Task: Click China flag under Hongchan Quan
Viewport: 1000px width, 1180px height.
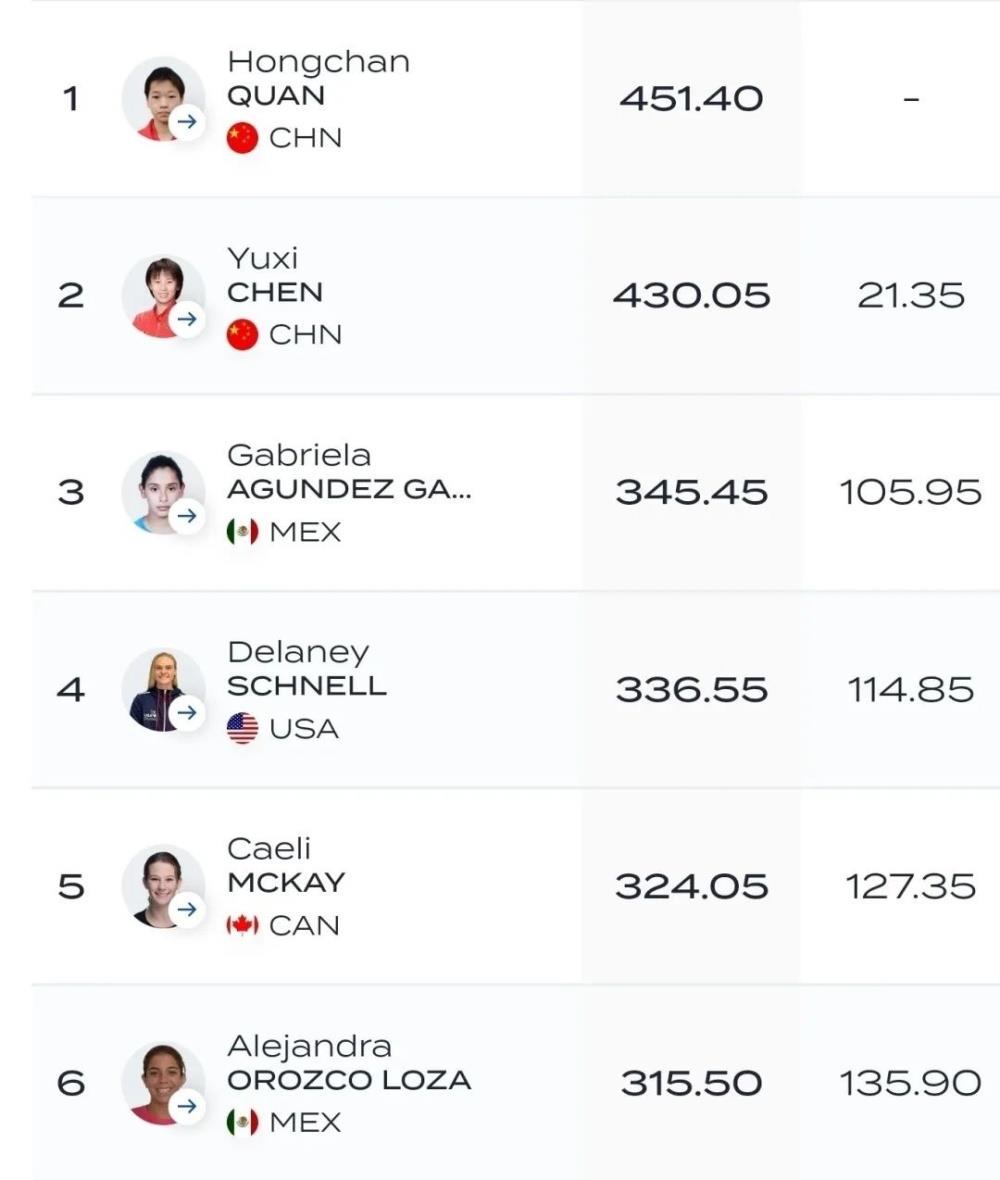Action: click(242, 138)
